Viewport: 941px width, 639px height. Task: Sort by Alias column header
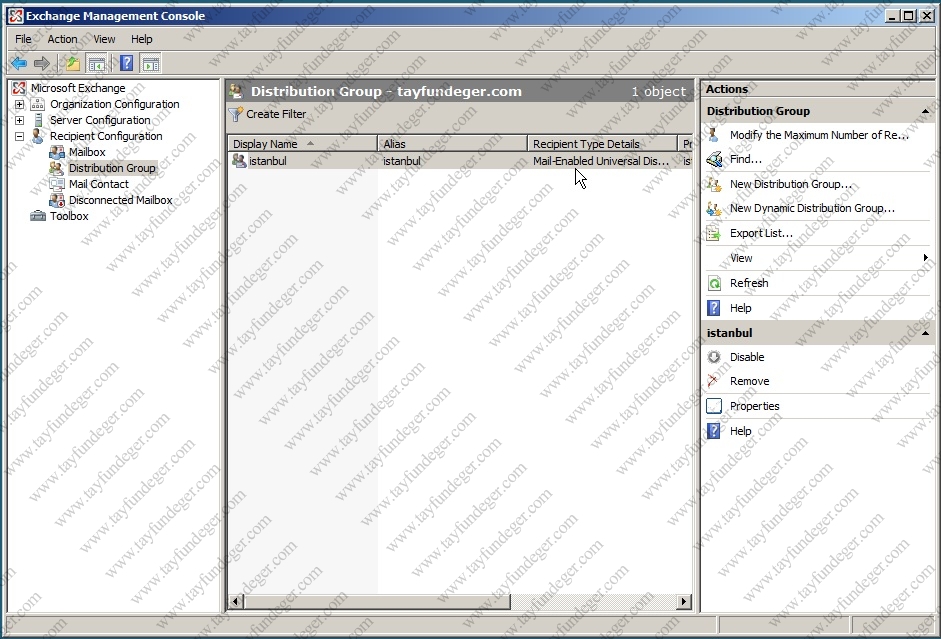pos(452,143)
